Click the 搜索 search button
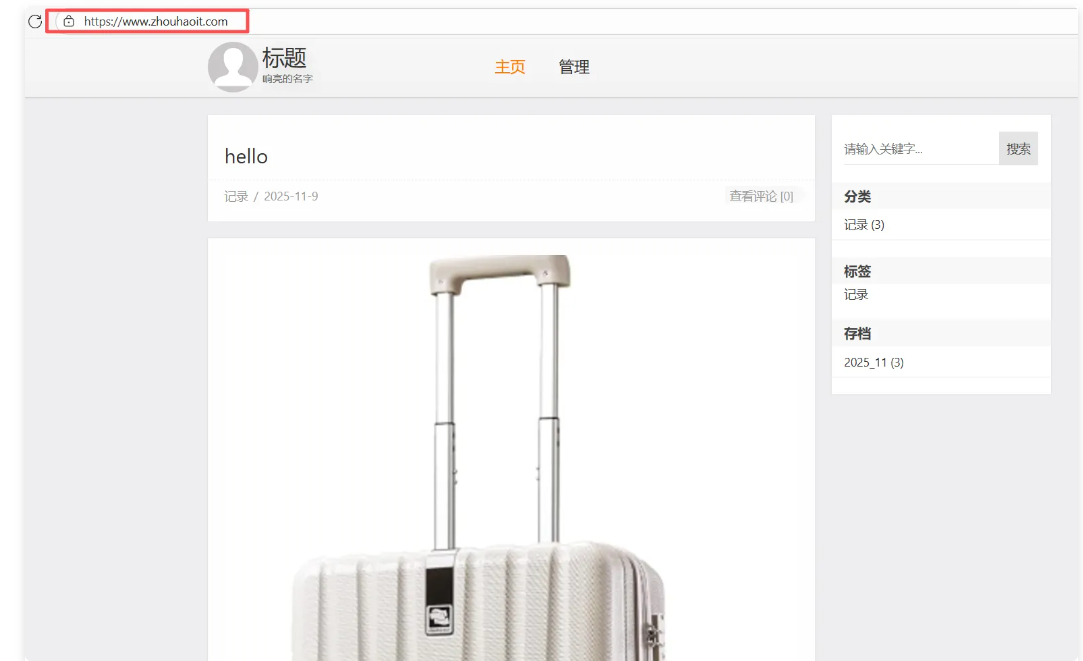Image resolution: width=1083 pixels, height=661 pixels. (1018, 149)
